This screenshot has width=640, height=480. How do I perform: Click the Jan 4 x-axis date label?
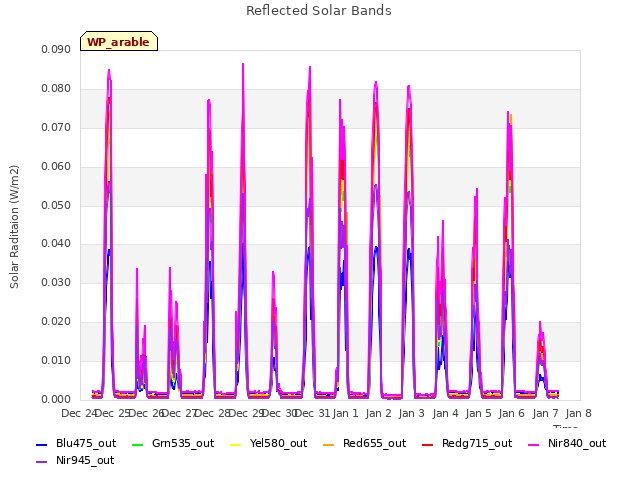coord(445,413)
